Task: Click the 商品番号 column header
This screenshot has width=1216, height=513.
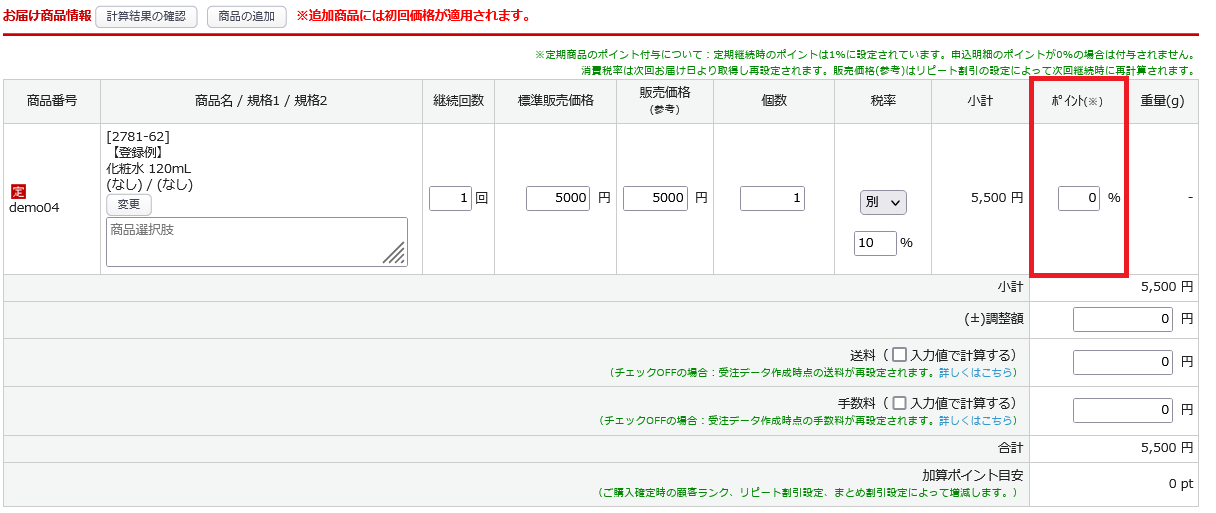Action: 52,101
